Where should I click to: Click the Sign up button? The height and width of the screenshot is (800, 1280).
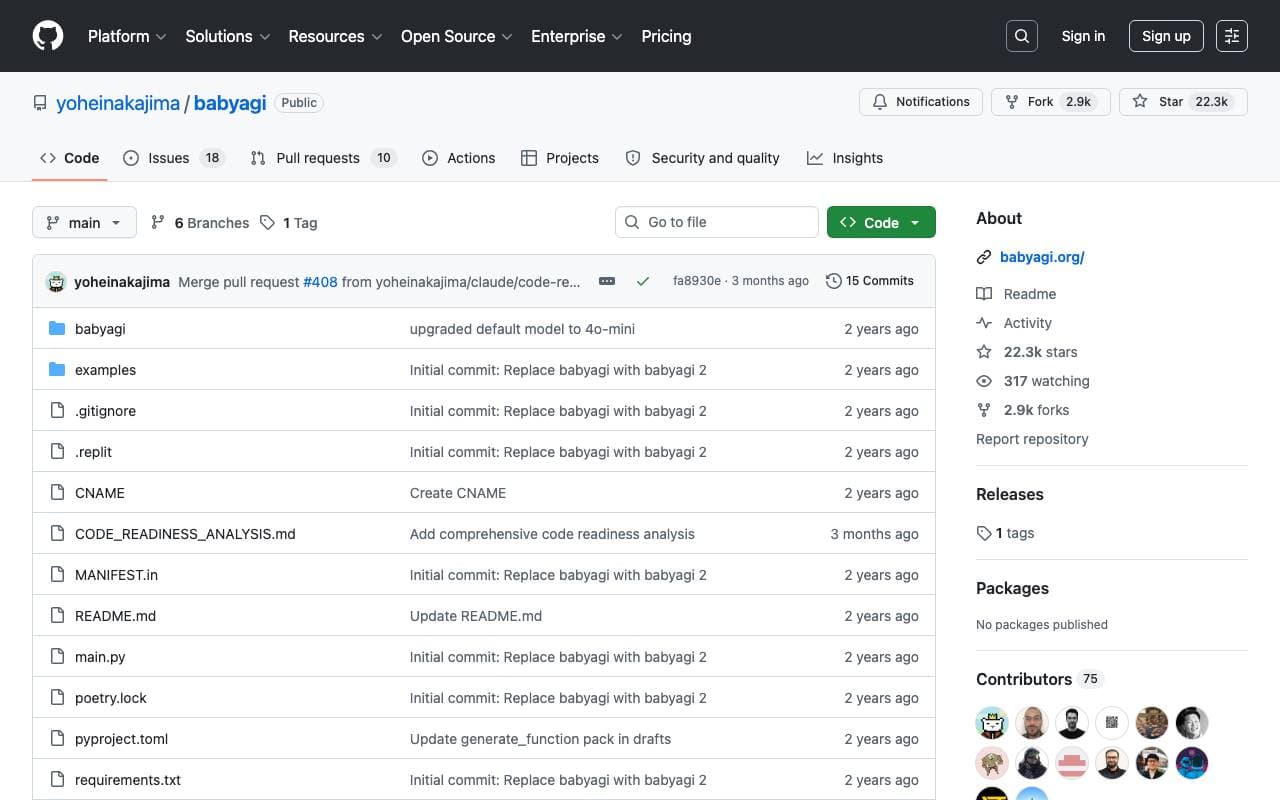(1166, 36)
